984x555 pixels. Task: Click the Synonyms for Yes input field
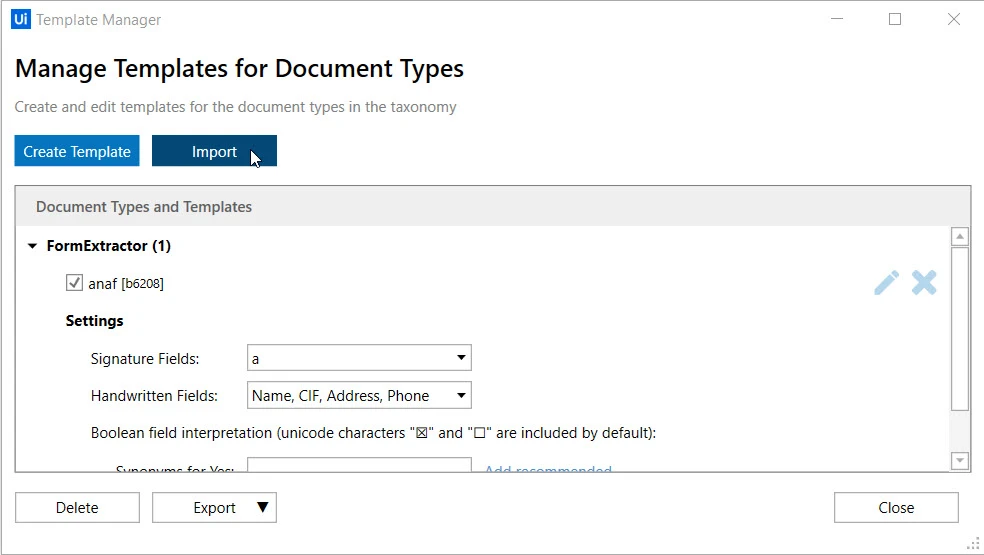click(x=359, y=465)
